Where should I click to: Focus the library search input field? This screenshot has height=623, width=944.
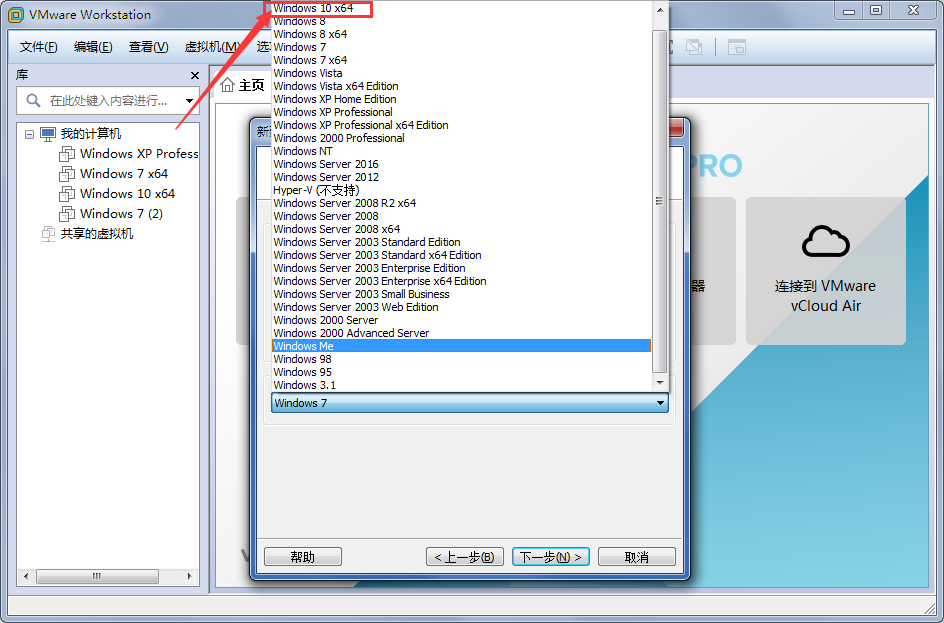(108, 101)
